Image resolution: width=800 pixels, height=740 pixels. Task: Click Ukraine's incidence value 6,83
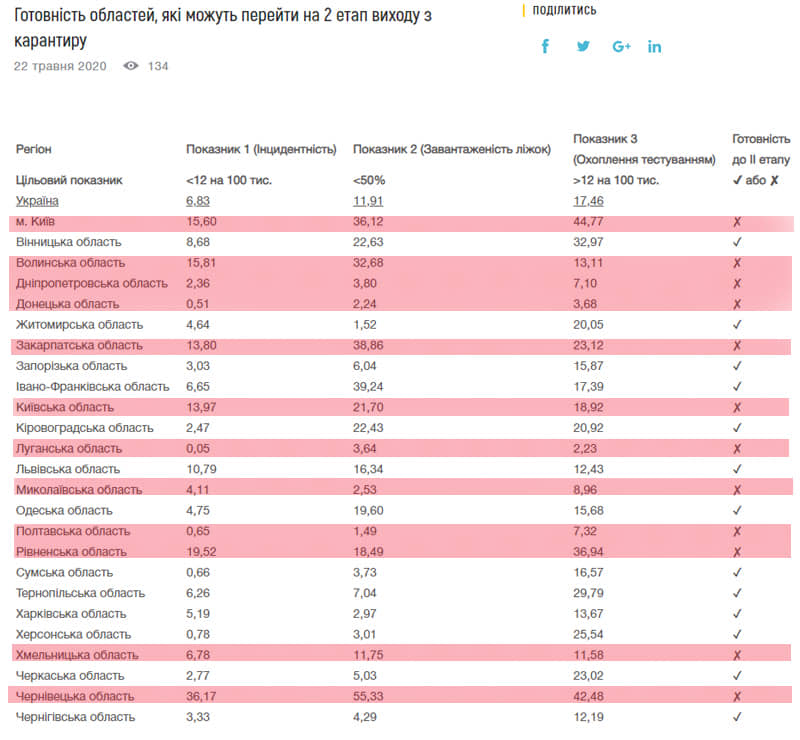point(198,201)
